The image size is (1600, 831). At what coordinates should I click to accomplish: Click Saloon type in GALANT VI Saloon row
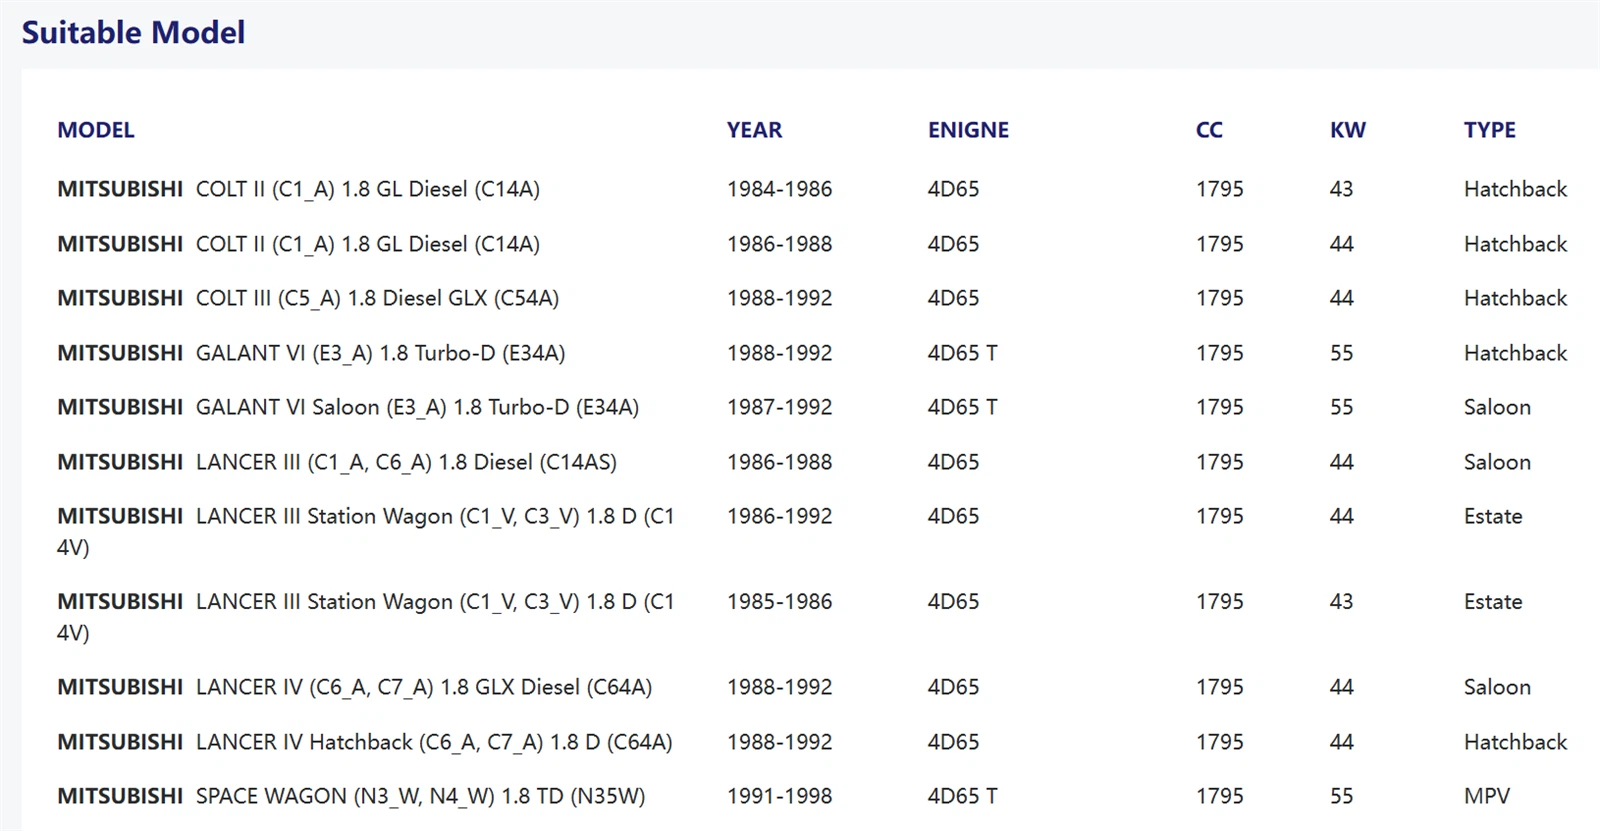click(1497, 407)
